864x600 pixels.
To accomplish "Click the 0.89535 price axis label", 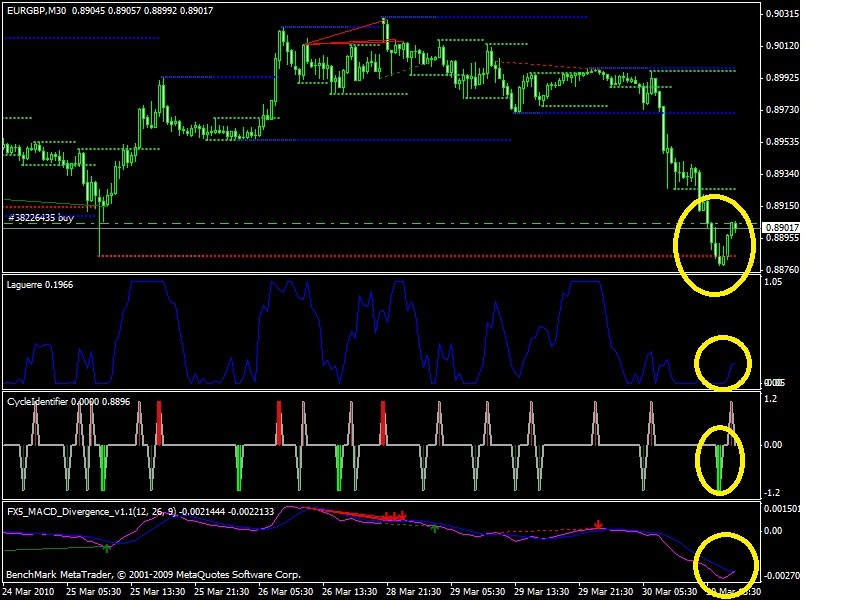I will click(x=782, y=142).
